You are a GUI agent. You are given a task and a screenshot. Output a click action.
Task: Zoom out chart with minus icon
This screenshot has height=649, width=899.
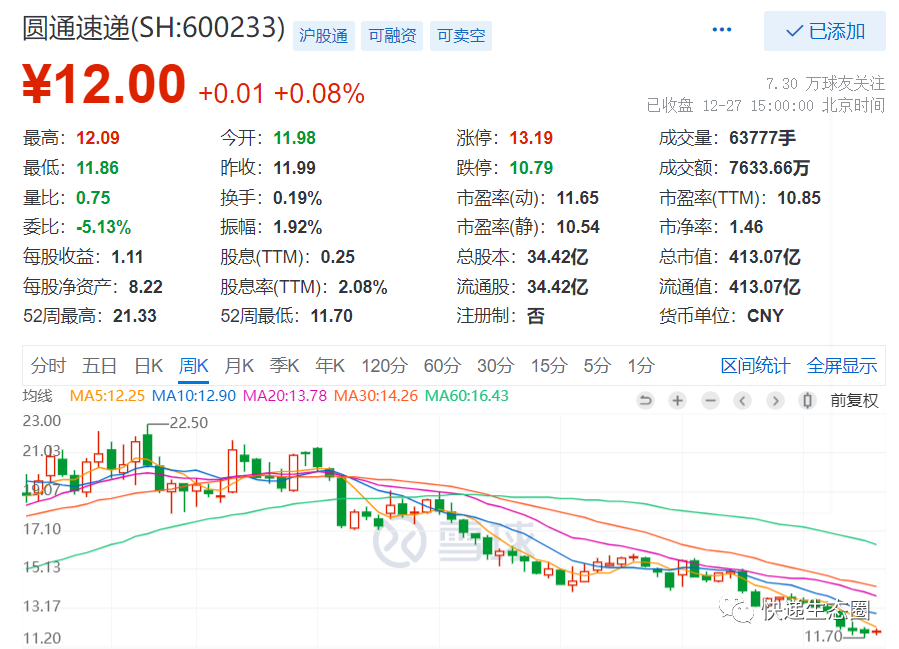(710, 400)
